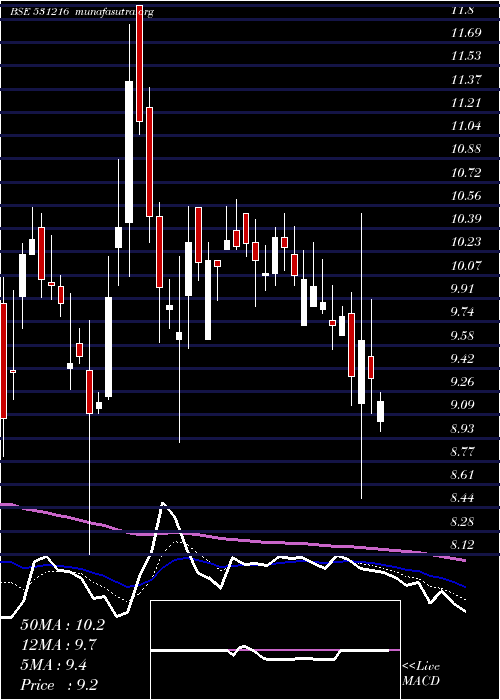Click the 'BSE 531216' header text
Image resolution: width=500 pixels, height=700 pixels.
click(x=40, y=12)
